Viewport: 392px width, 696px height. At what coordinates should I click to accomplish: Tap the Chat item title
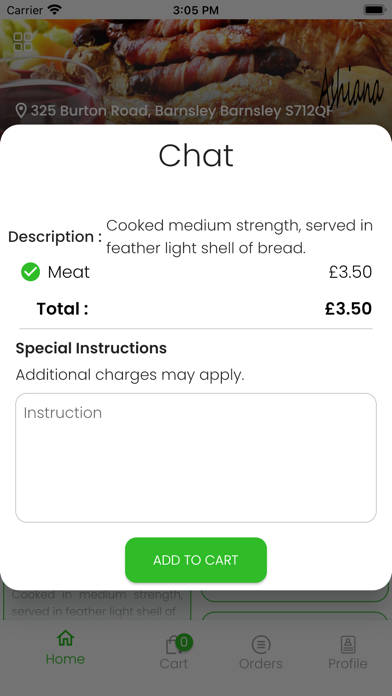[196, 155]
